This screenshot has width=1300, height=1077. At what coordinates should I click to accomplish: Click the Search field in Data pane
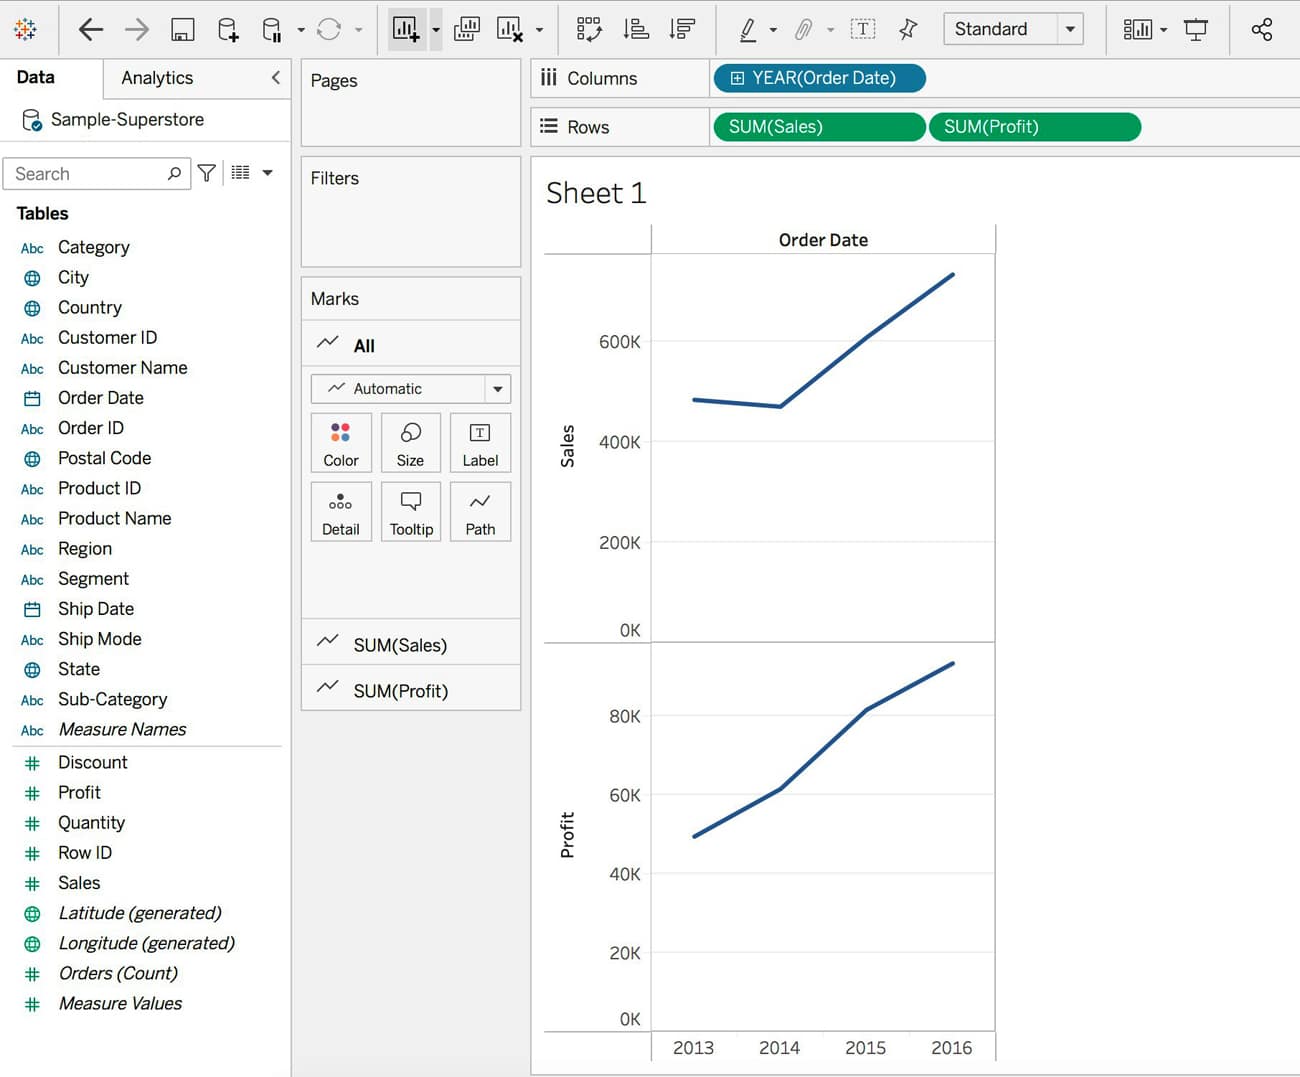point(90,174)
